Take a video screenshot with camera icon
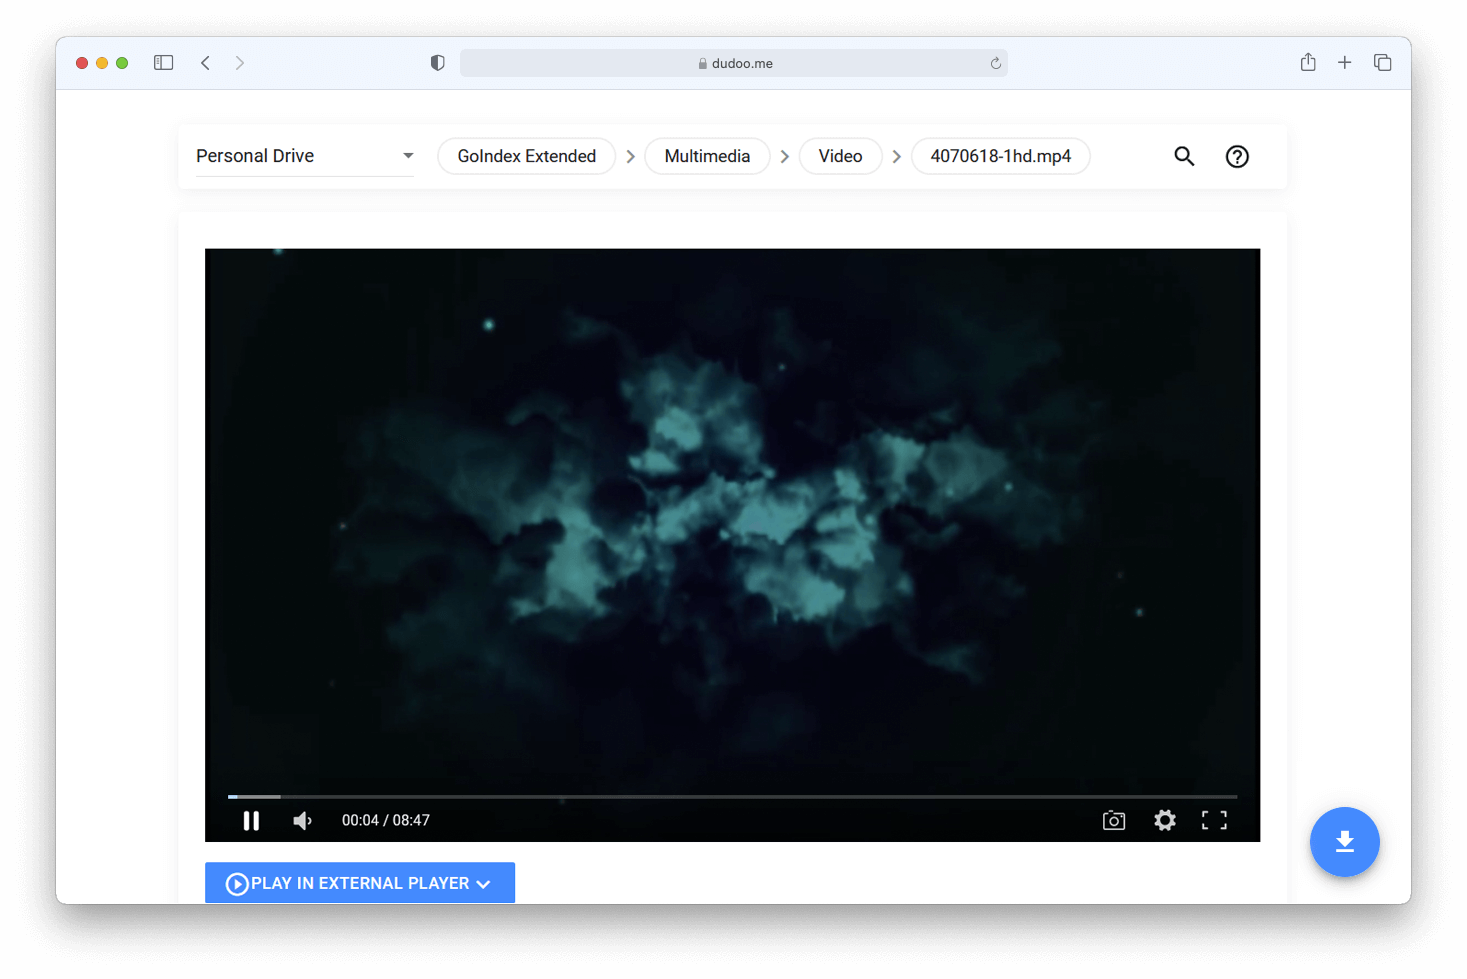 1113,821
